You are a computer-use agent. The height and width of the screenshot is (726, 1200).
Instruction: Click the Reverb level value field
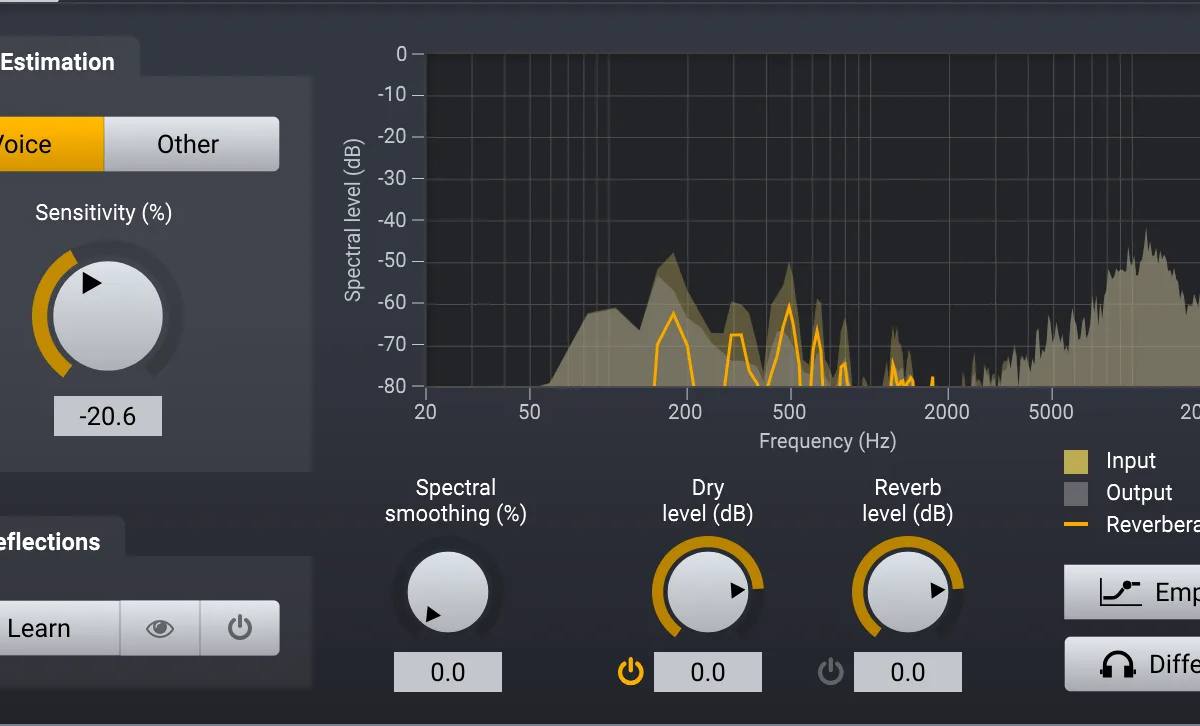coord(908,672)
